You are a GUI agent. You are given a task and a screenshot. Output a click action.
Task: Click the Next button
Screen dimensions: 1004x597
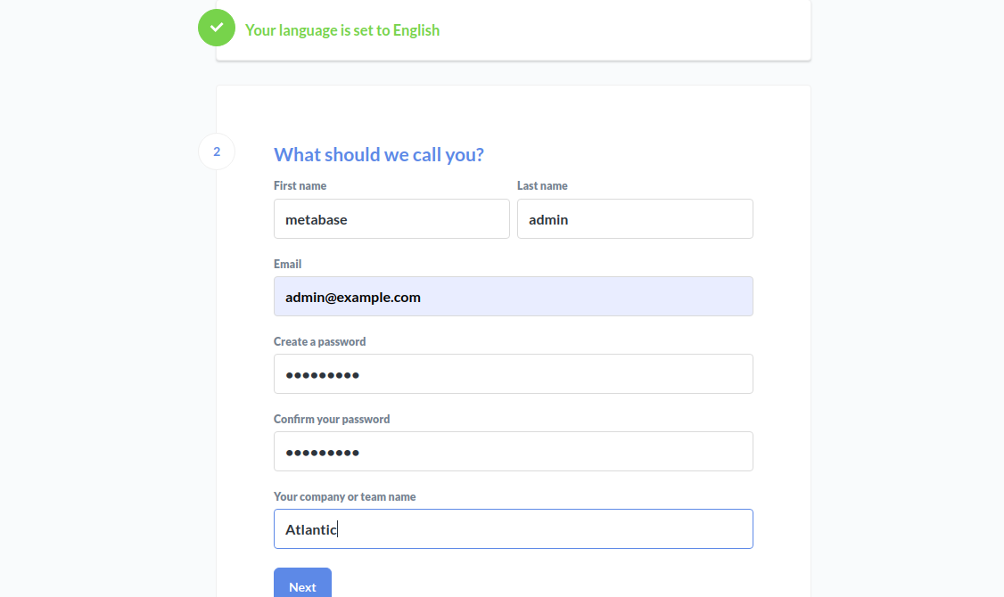(303, 584)
